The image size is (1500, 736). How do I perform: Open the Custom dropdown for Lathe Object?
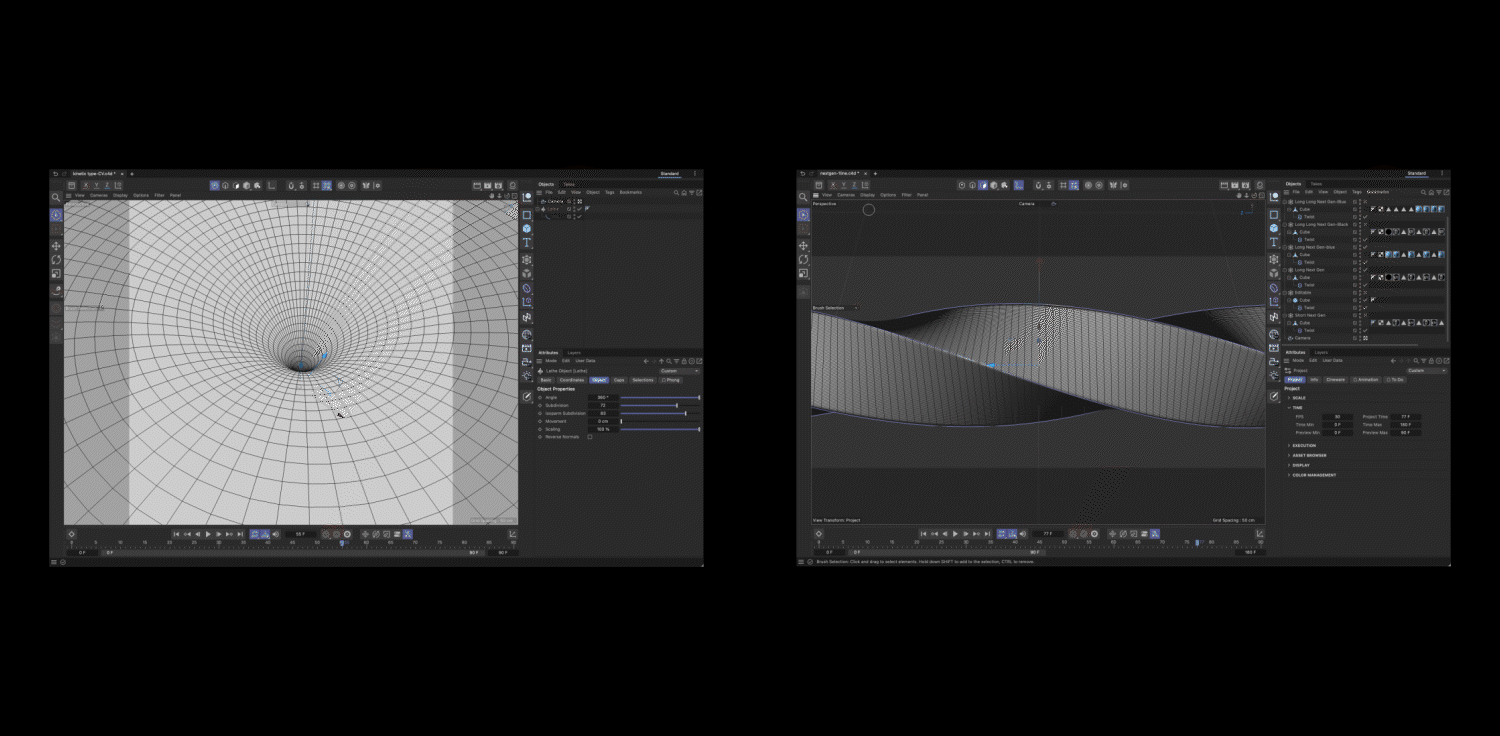point(679,371)
